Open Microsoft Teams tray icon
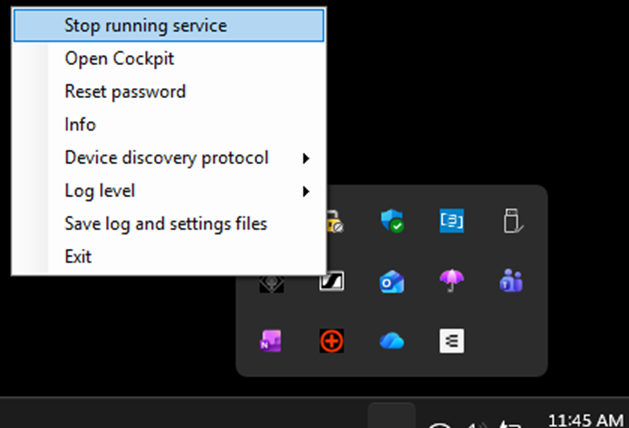629x428 pixels. pos(512,282)
